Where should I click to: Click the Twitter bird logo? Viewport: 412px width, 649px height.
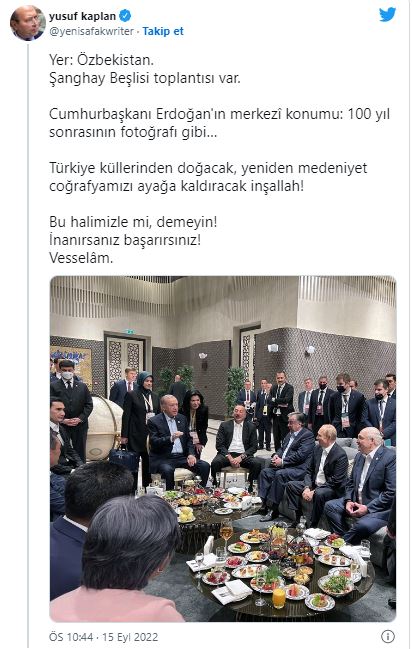click(x=387, y=14)
